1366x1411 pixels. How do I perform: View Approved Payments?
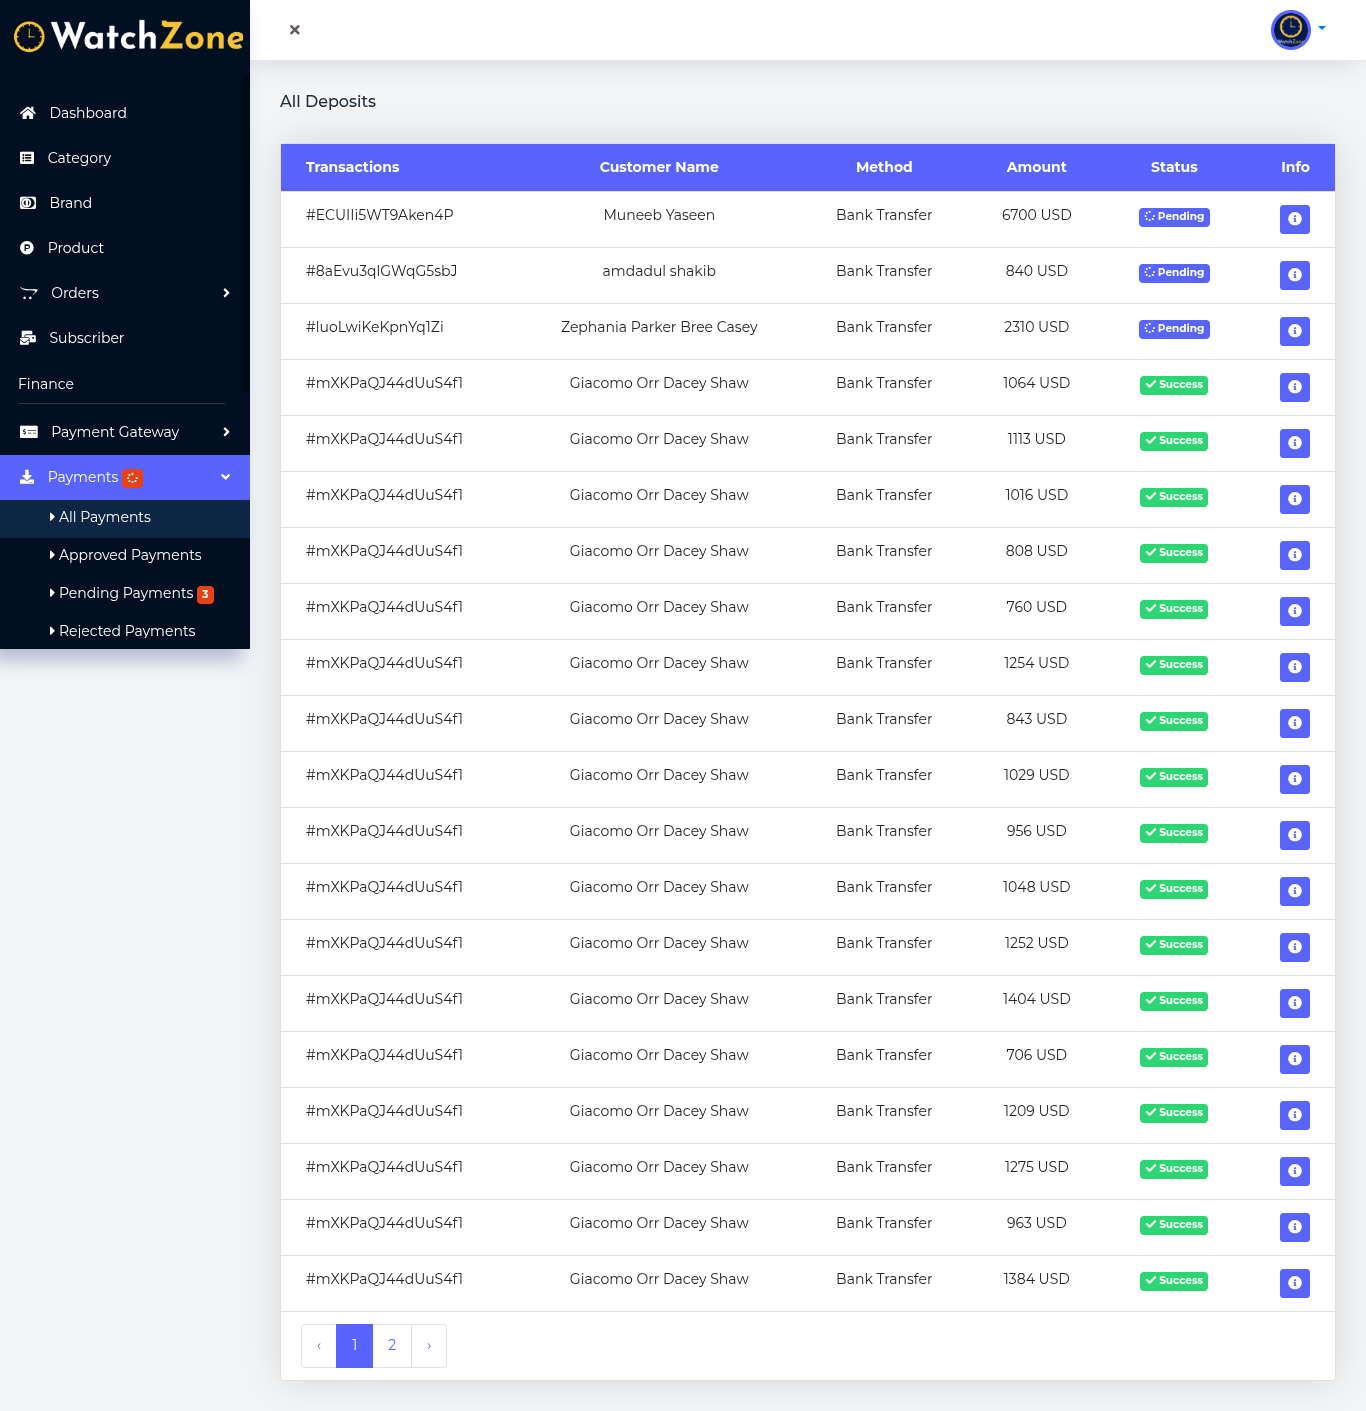130,555
